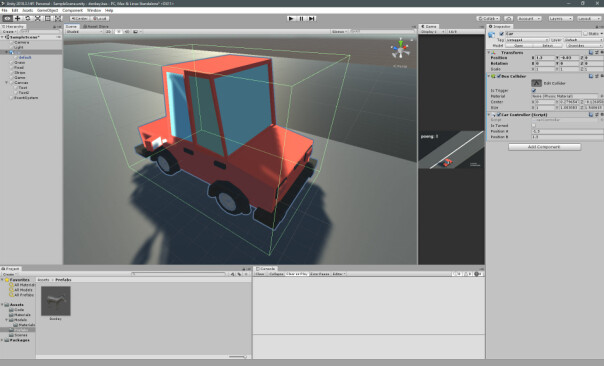Viewport: 604px width, 366px height.
Task: Click Console Clear button
Action: (x=260, y=274)
